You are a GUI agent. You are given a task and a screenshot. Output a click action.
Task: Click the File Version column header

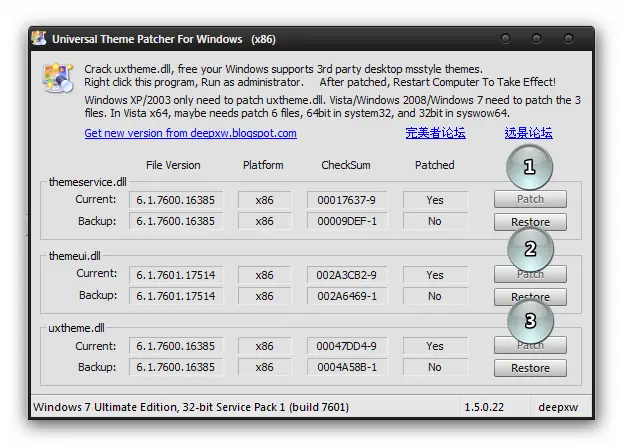173,165
